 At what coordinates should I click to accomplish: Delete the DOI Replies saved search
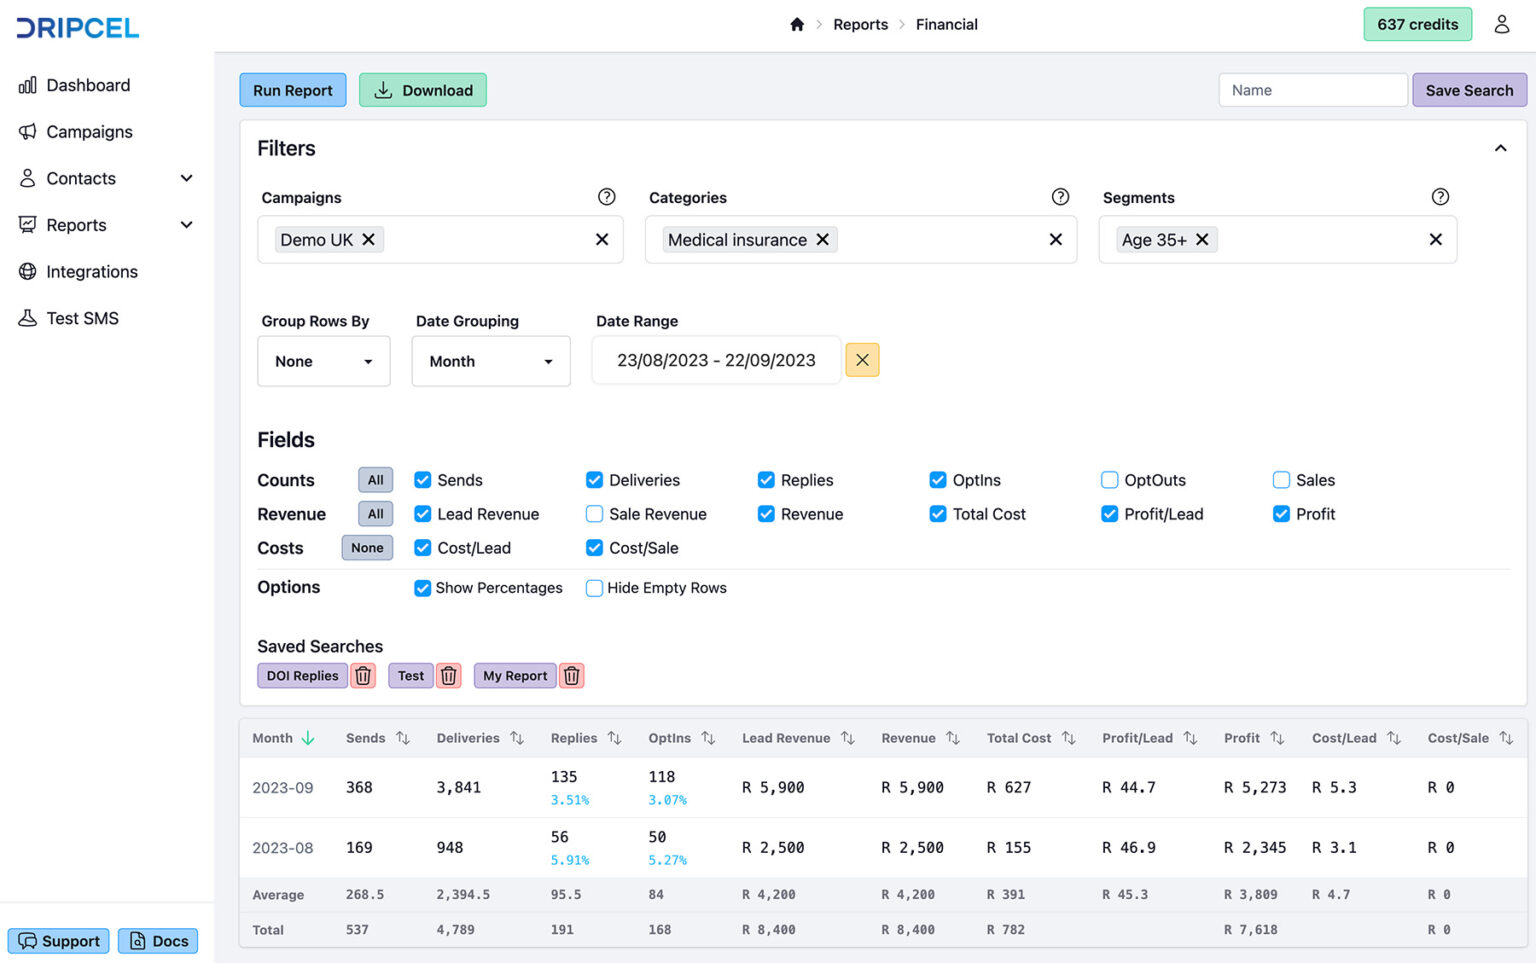click(x=363, y=676)
